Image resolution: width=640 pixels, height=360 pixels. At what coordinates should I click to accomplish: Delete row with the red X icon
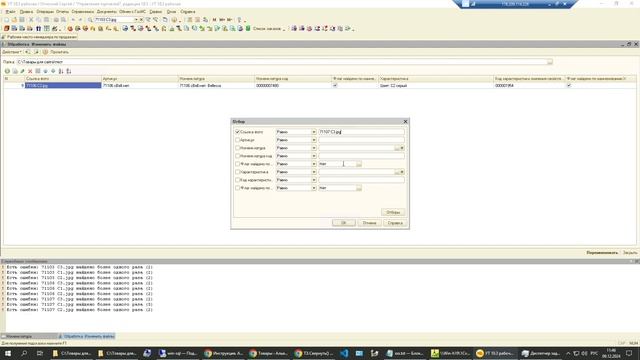pos(30,71)
